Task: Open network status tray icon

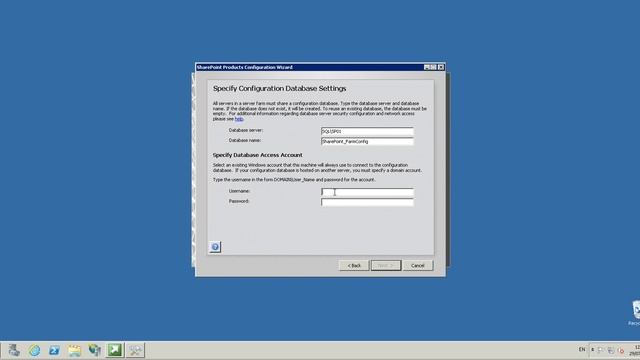Action: tap(611, 350)
